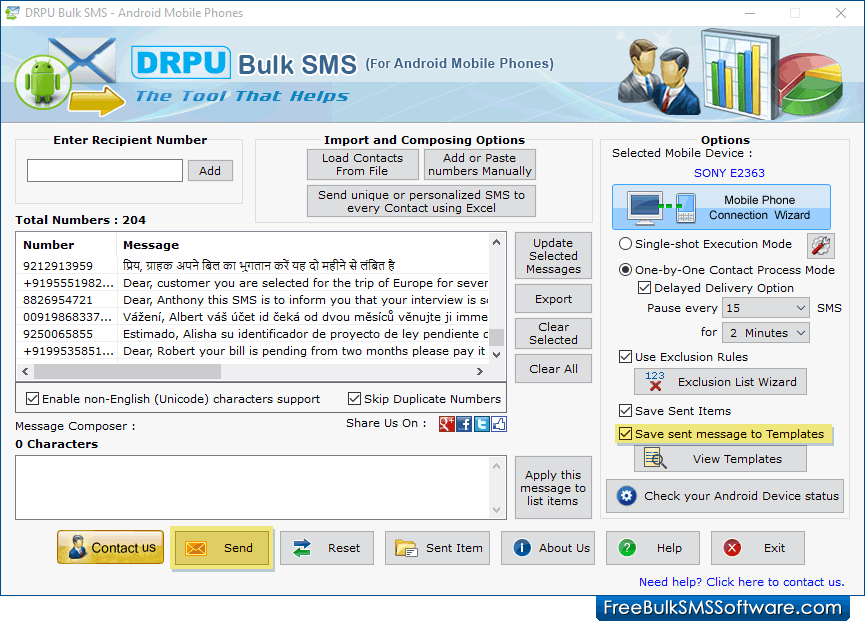This screenshot has width=865, height=621.
Task: Click the envelope icon on Send button
Action: point(196,548)
